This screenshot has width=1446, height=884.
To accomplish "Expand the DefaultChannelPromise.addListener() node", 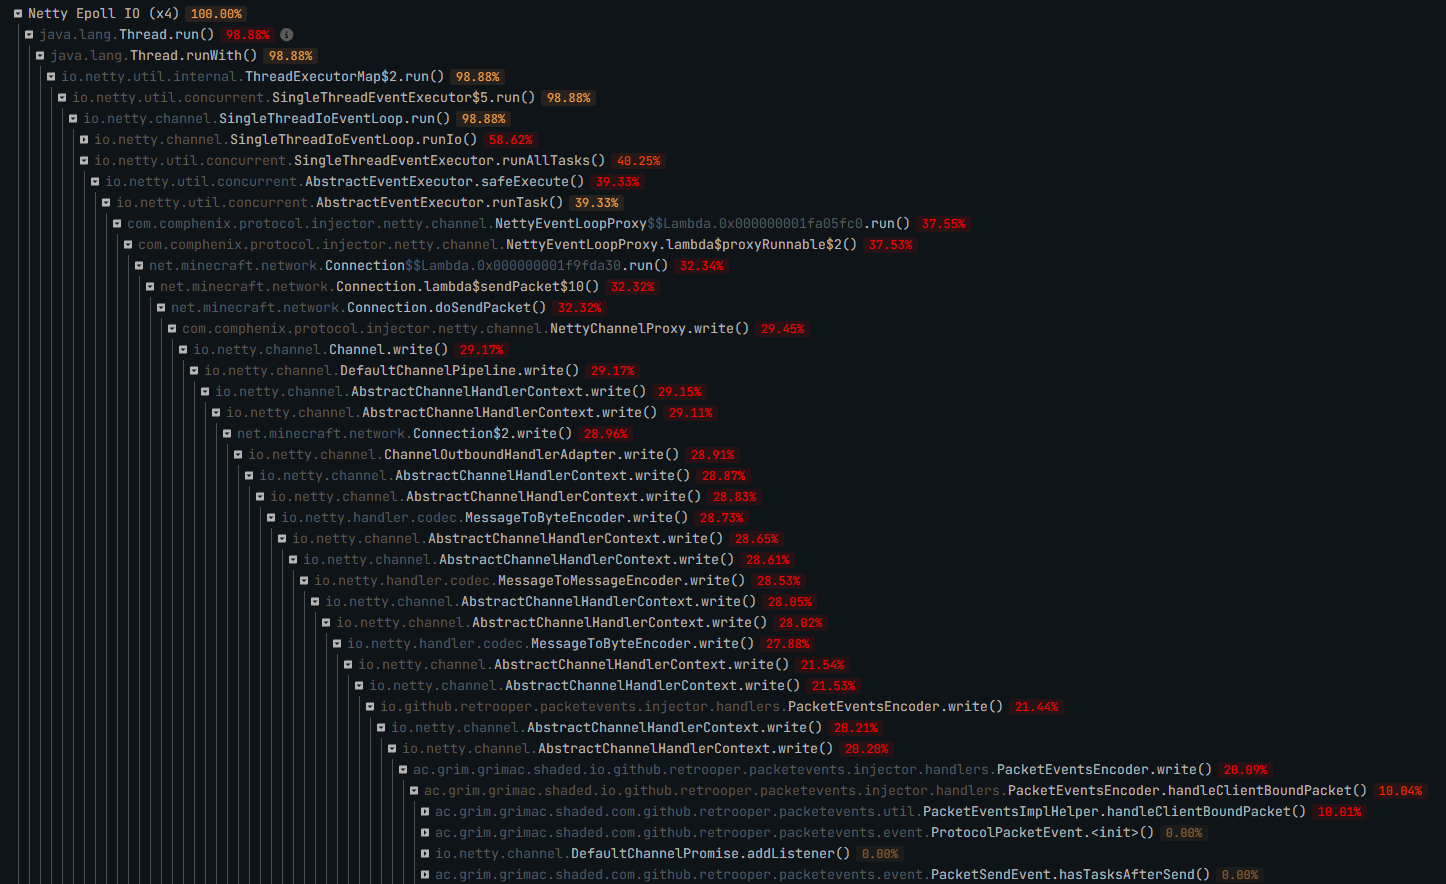I will point(425,854).
